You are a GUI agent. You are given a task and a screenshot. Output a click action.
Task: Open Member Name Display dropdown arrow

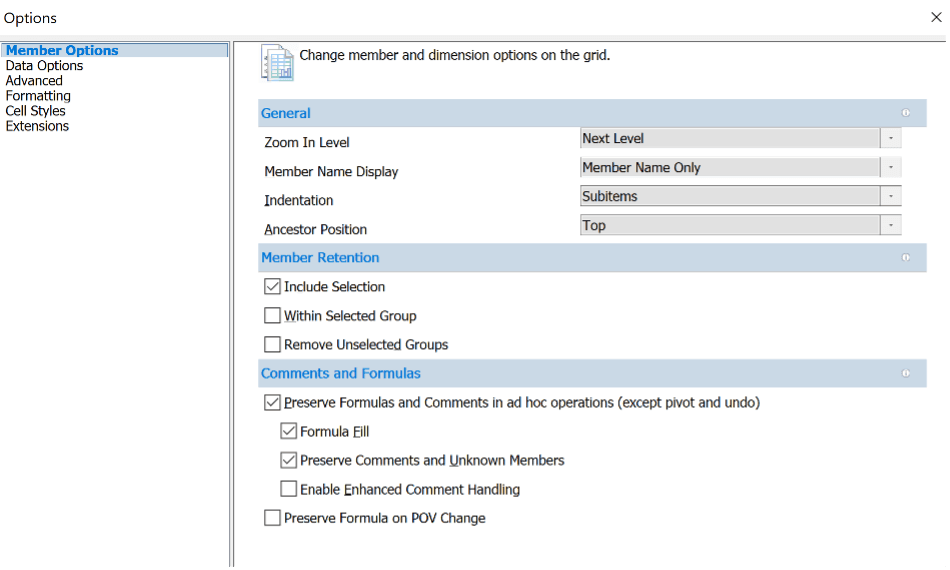pos(891,167)
